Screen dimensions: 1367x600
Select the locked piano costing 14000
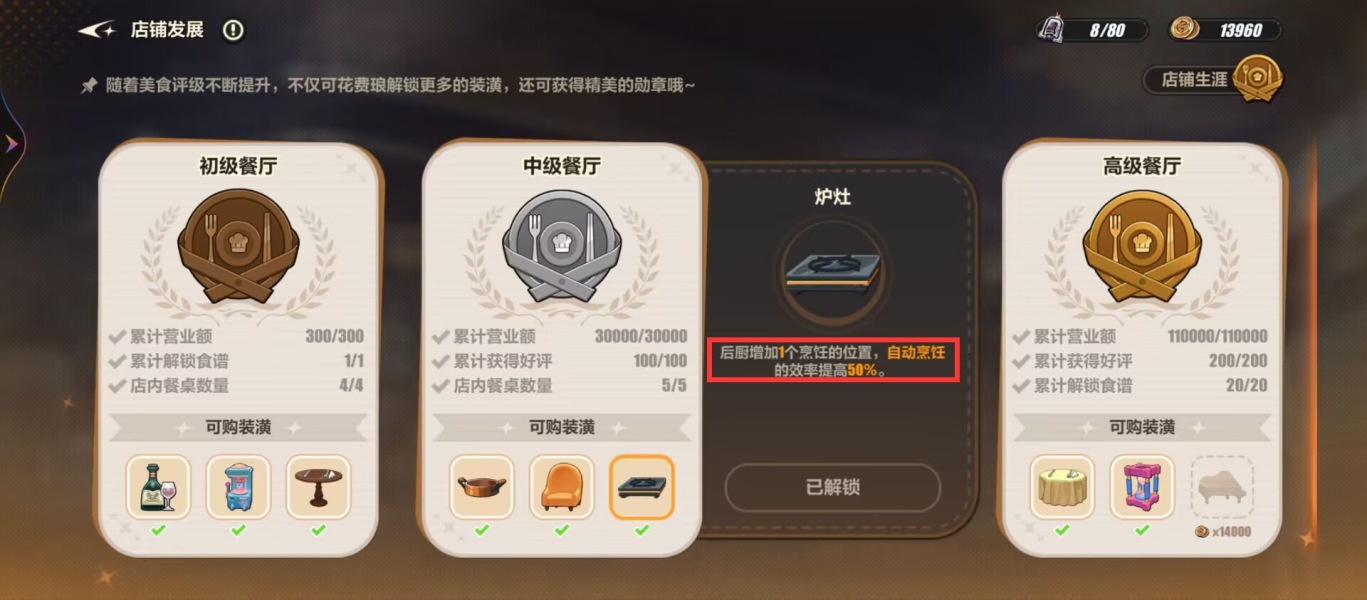[1222, 487]
